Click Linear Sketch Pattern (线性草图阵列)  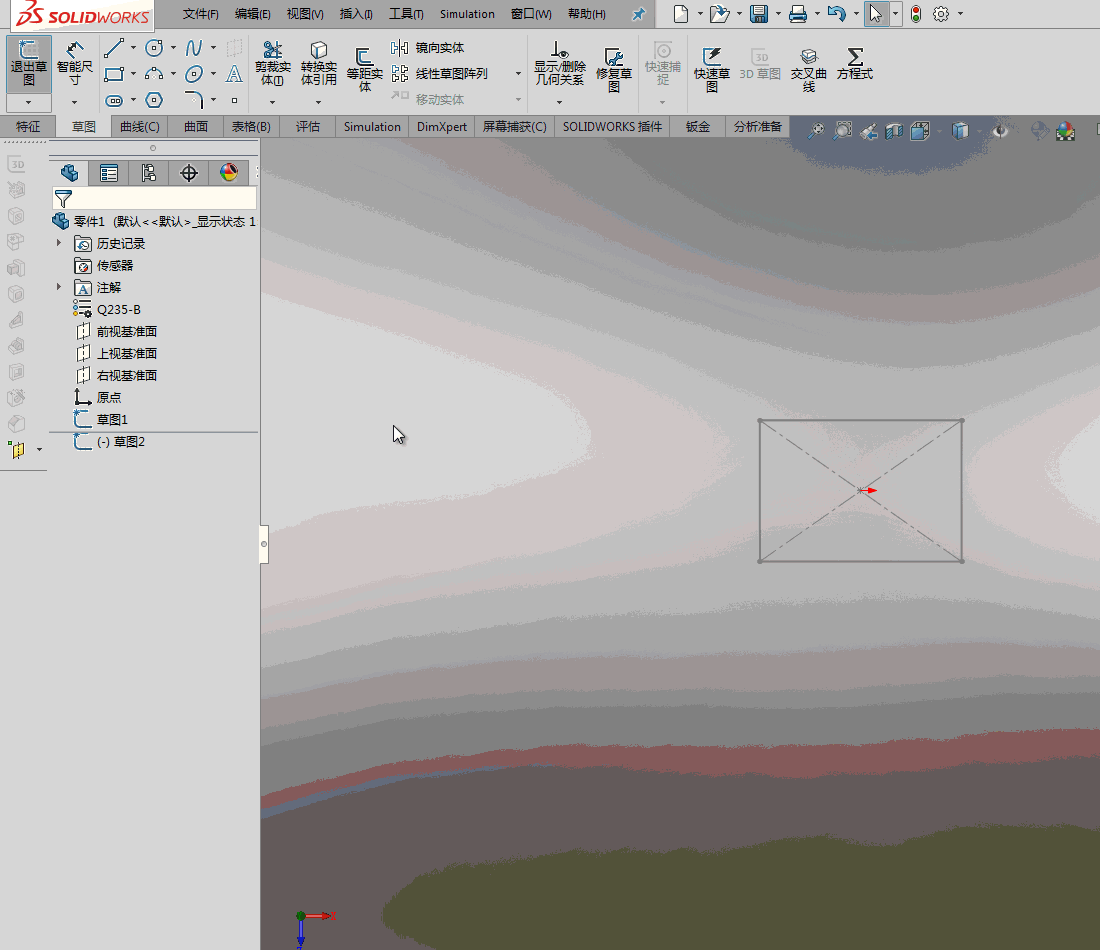click(x=440, y=74)
